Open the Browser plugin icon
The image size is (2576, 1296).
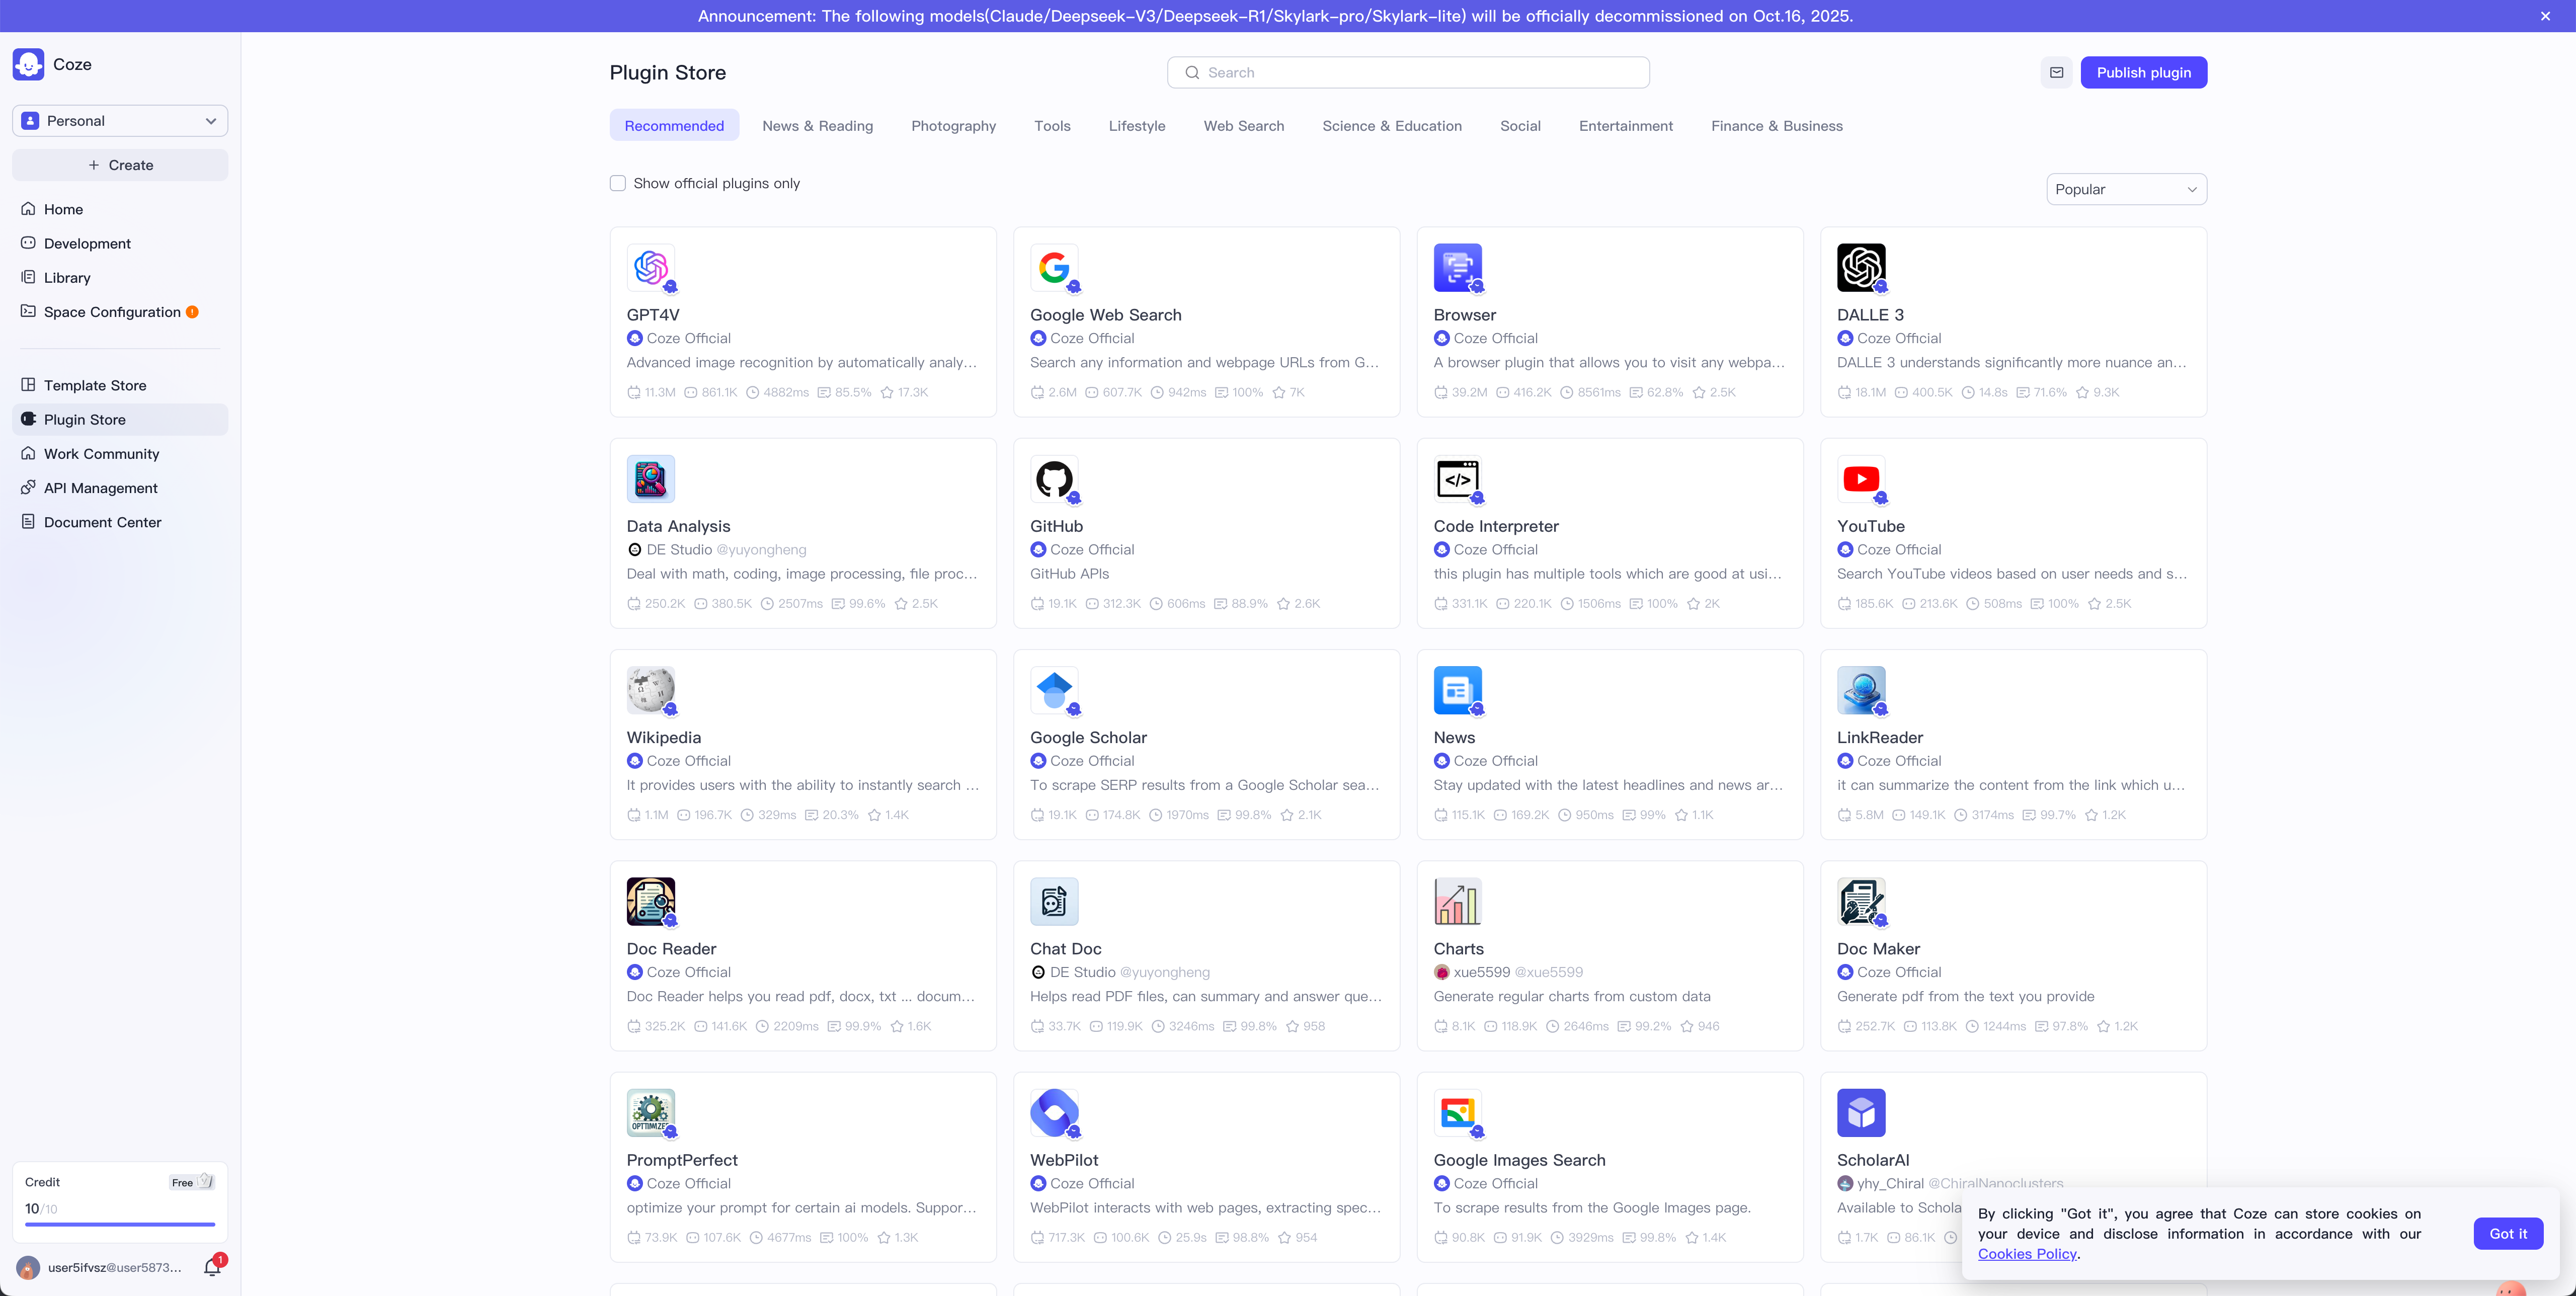pos(1458,268)
